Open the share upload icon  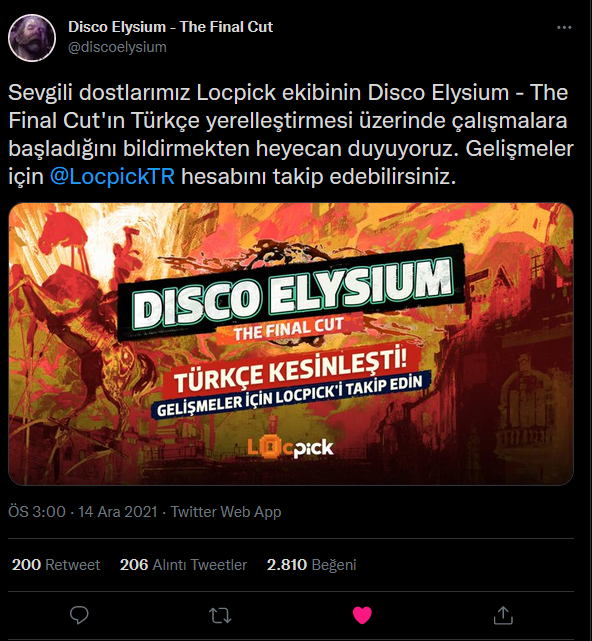click(x=503, y=615)
